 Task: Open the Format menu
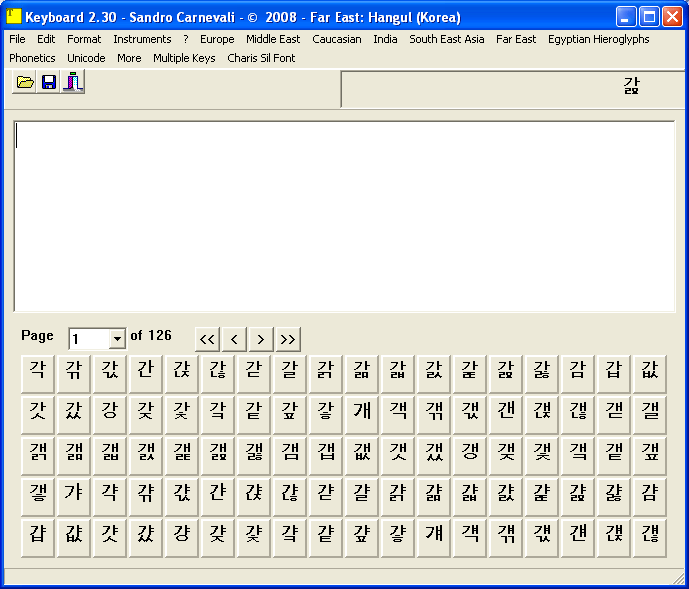84,39
